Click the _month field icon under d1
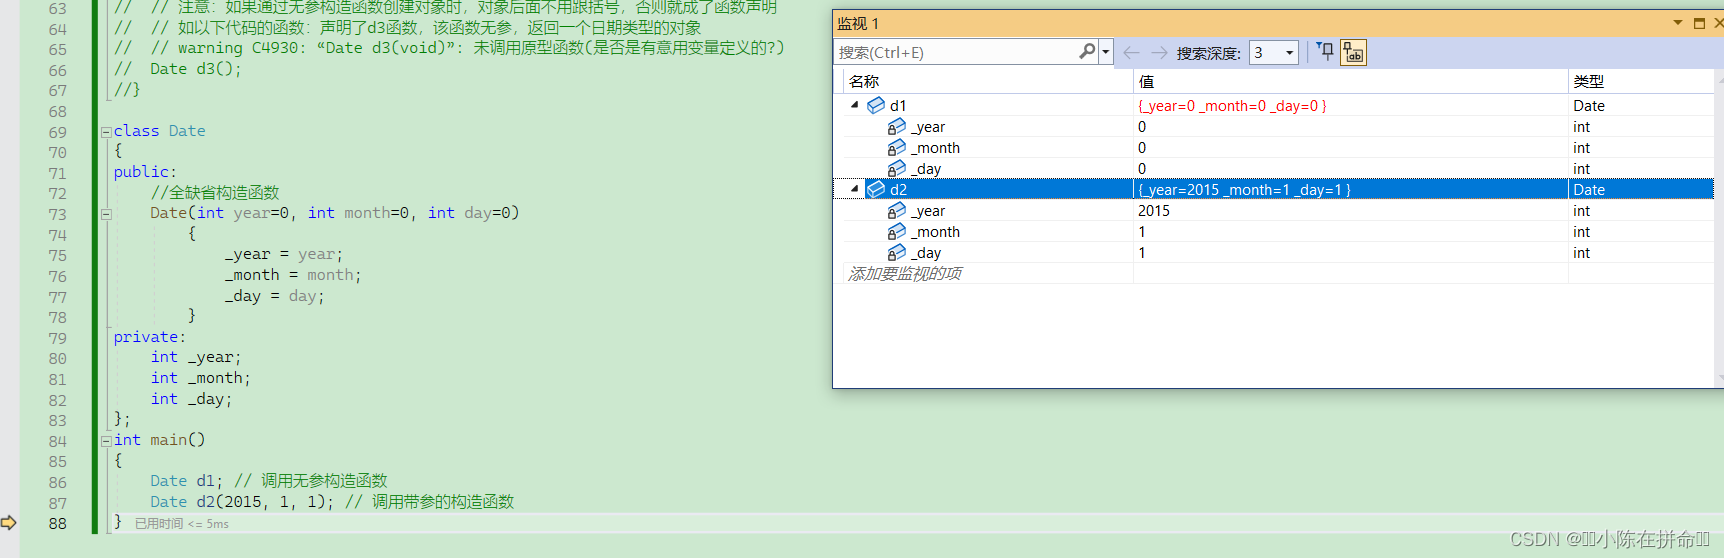 click(x=897, y=148)
